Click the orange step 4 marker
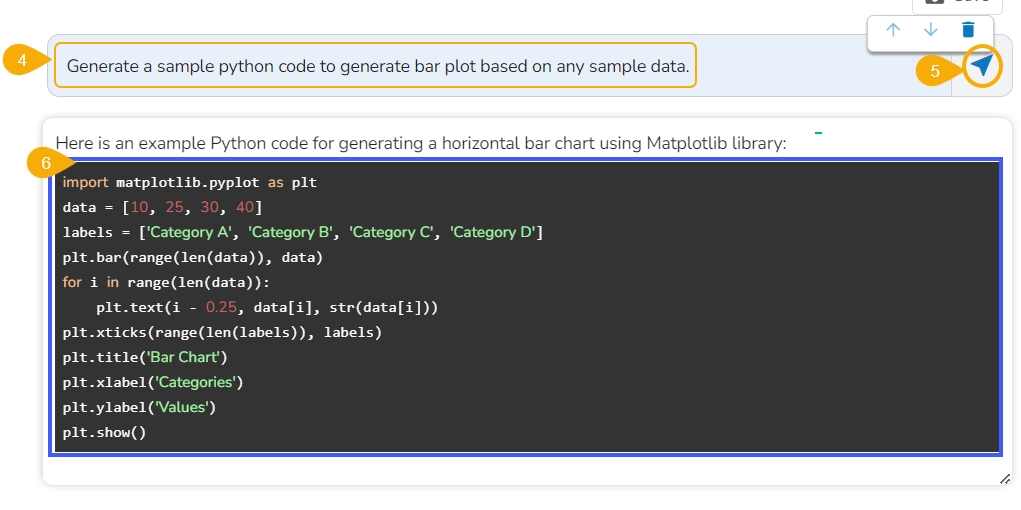The height and width of the screenshot is (510, 1021). click(x=22, y=62)
